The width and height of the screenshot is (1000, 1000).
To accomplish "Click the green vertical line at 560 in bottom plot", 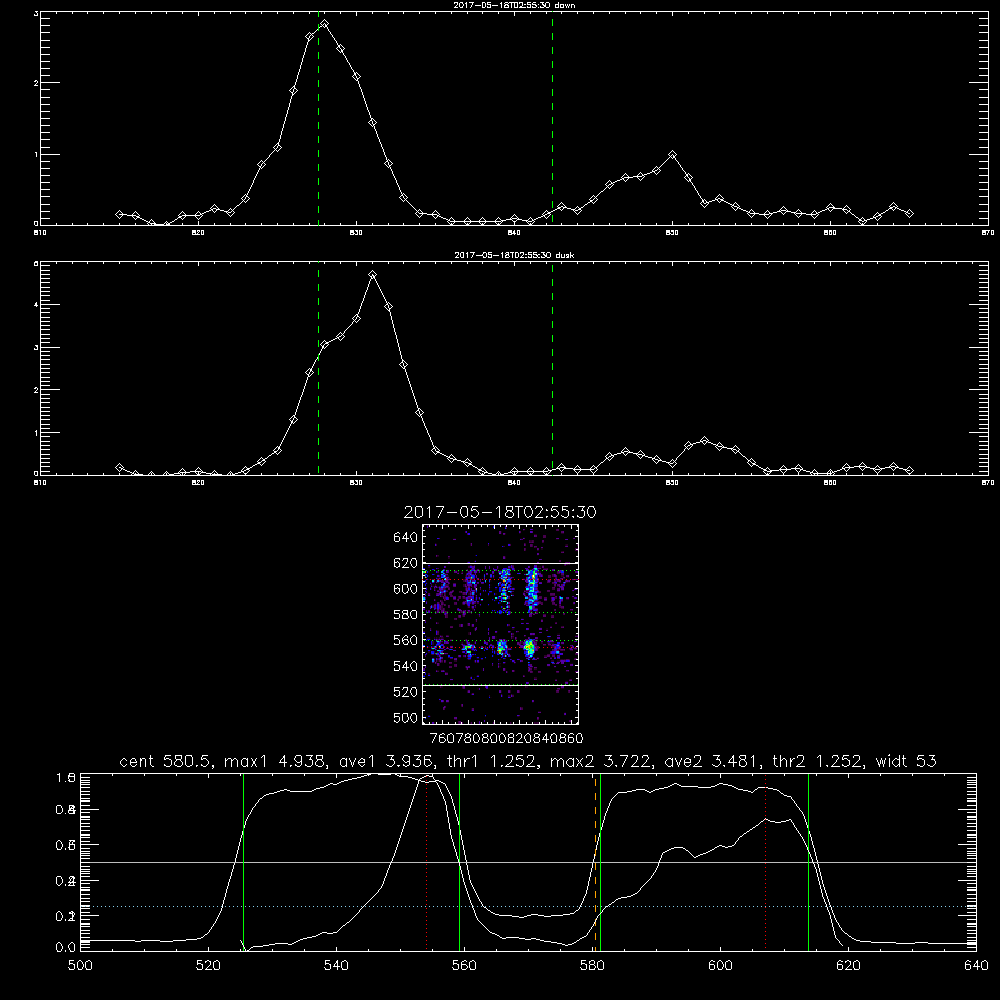I will 459,861.
